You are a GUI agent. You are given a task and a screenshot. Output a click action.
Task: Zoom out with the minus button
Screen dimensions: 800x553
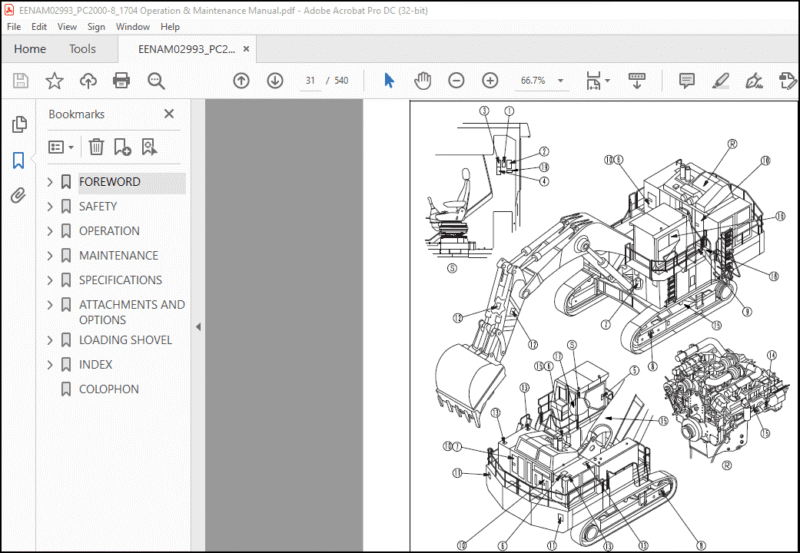(456, 81)
